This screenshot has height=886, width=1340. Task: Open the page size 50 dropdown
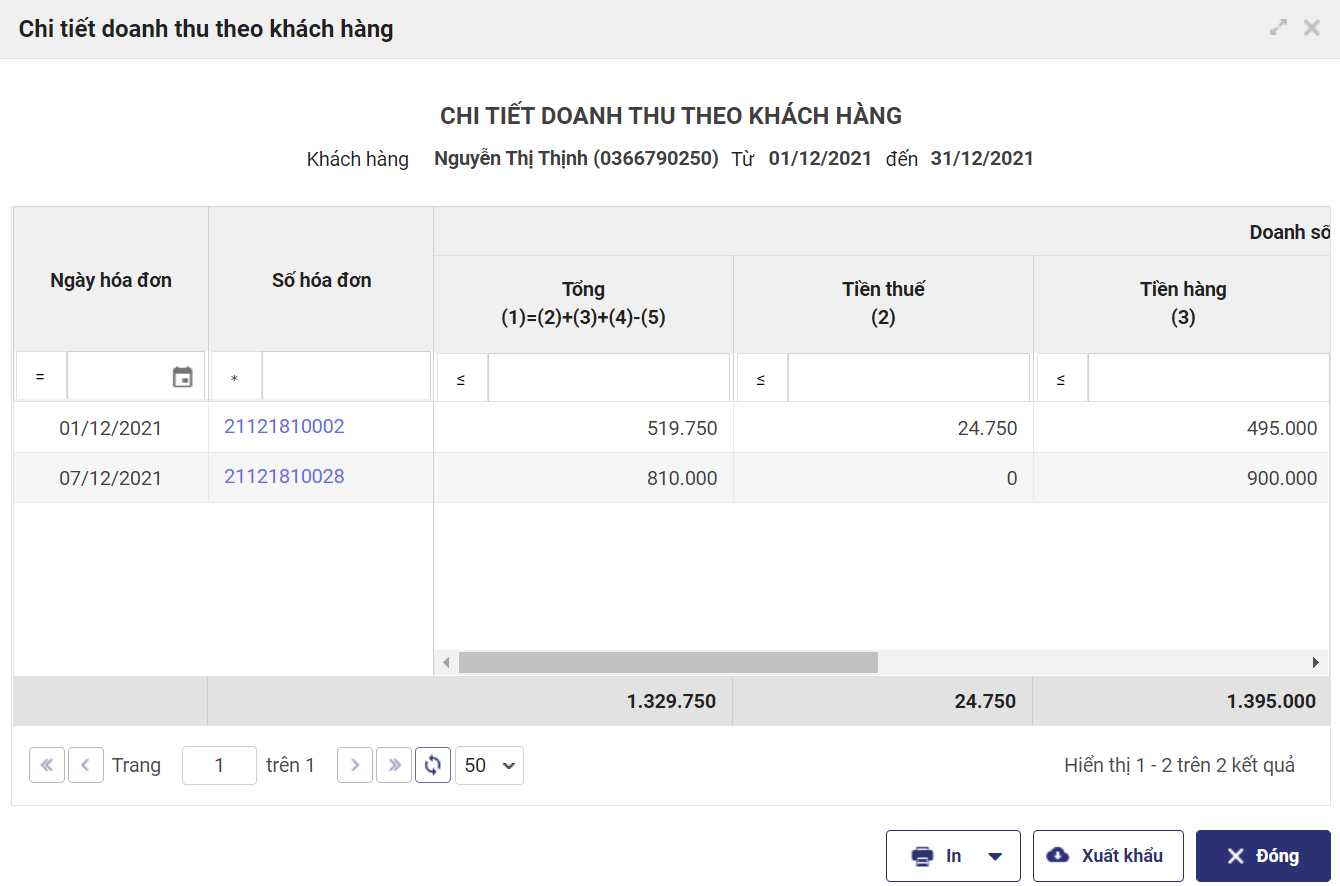(x=489, y=765)
